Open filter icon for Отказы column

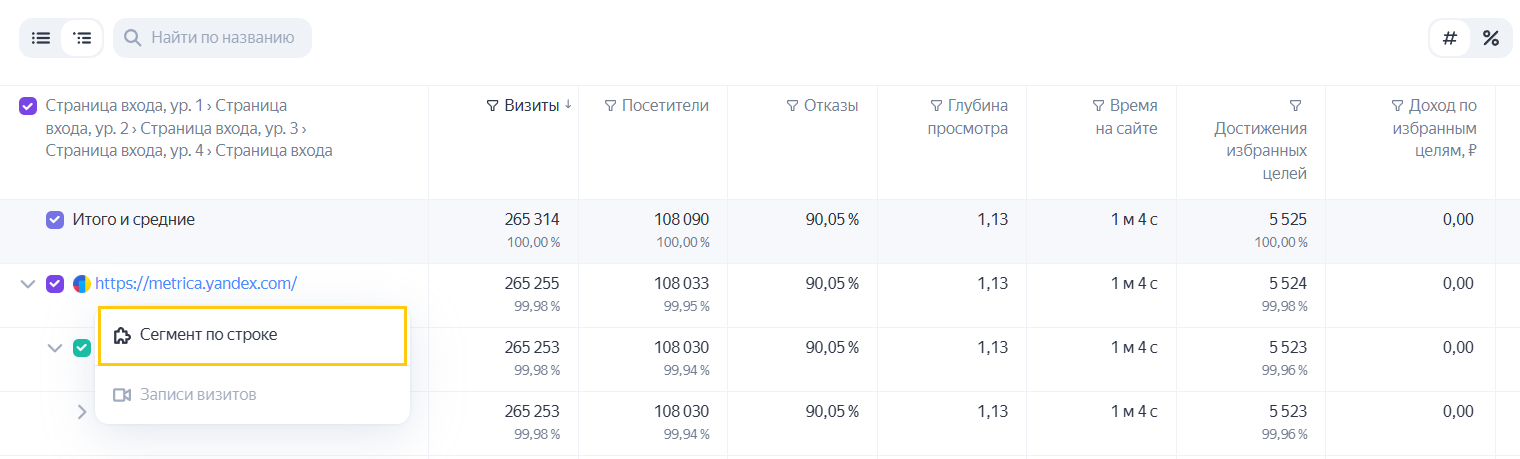point(793,105)
